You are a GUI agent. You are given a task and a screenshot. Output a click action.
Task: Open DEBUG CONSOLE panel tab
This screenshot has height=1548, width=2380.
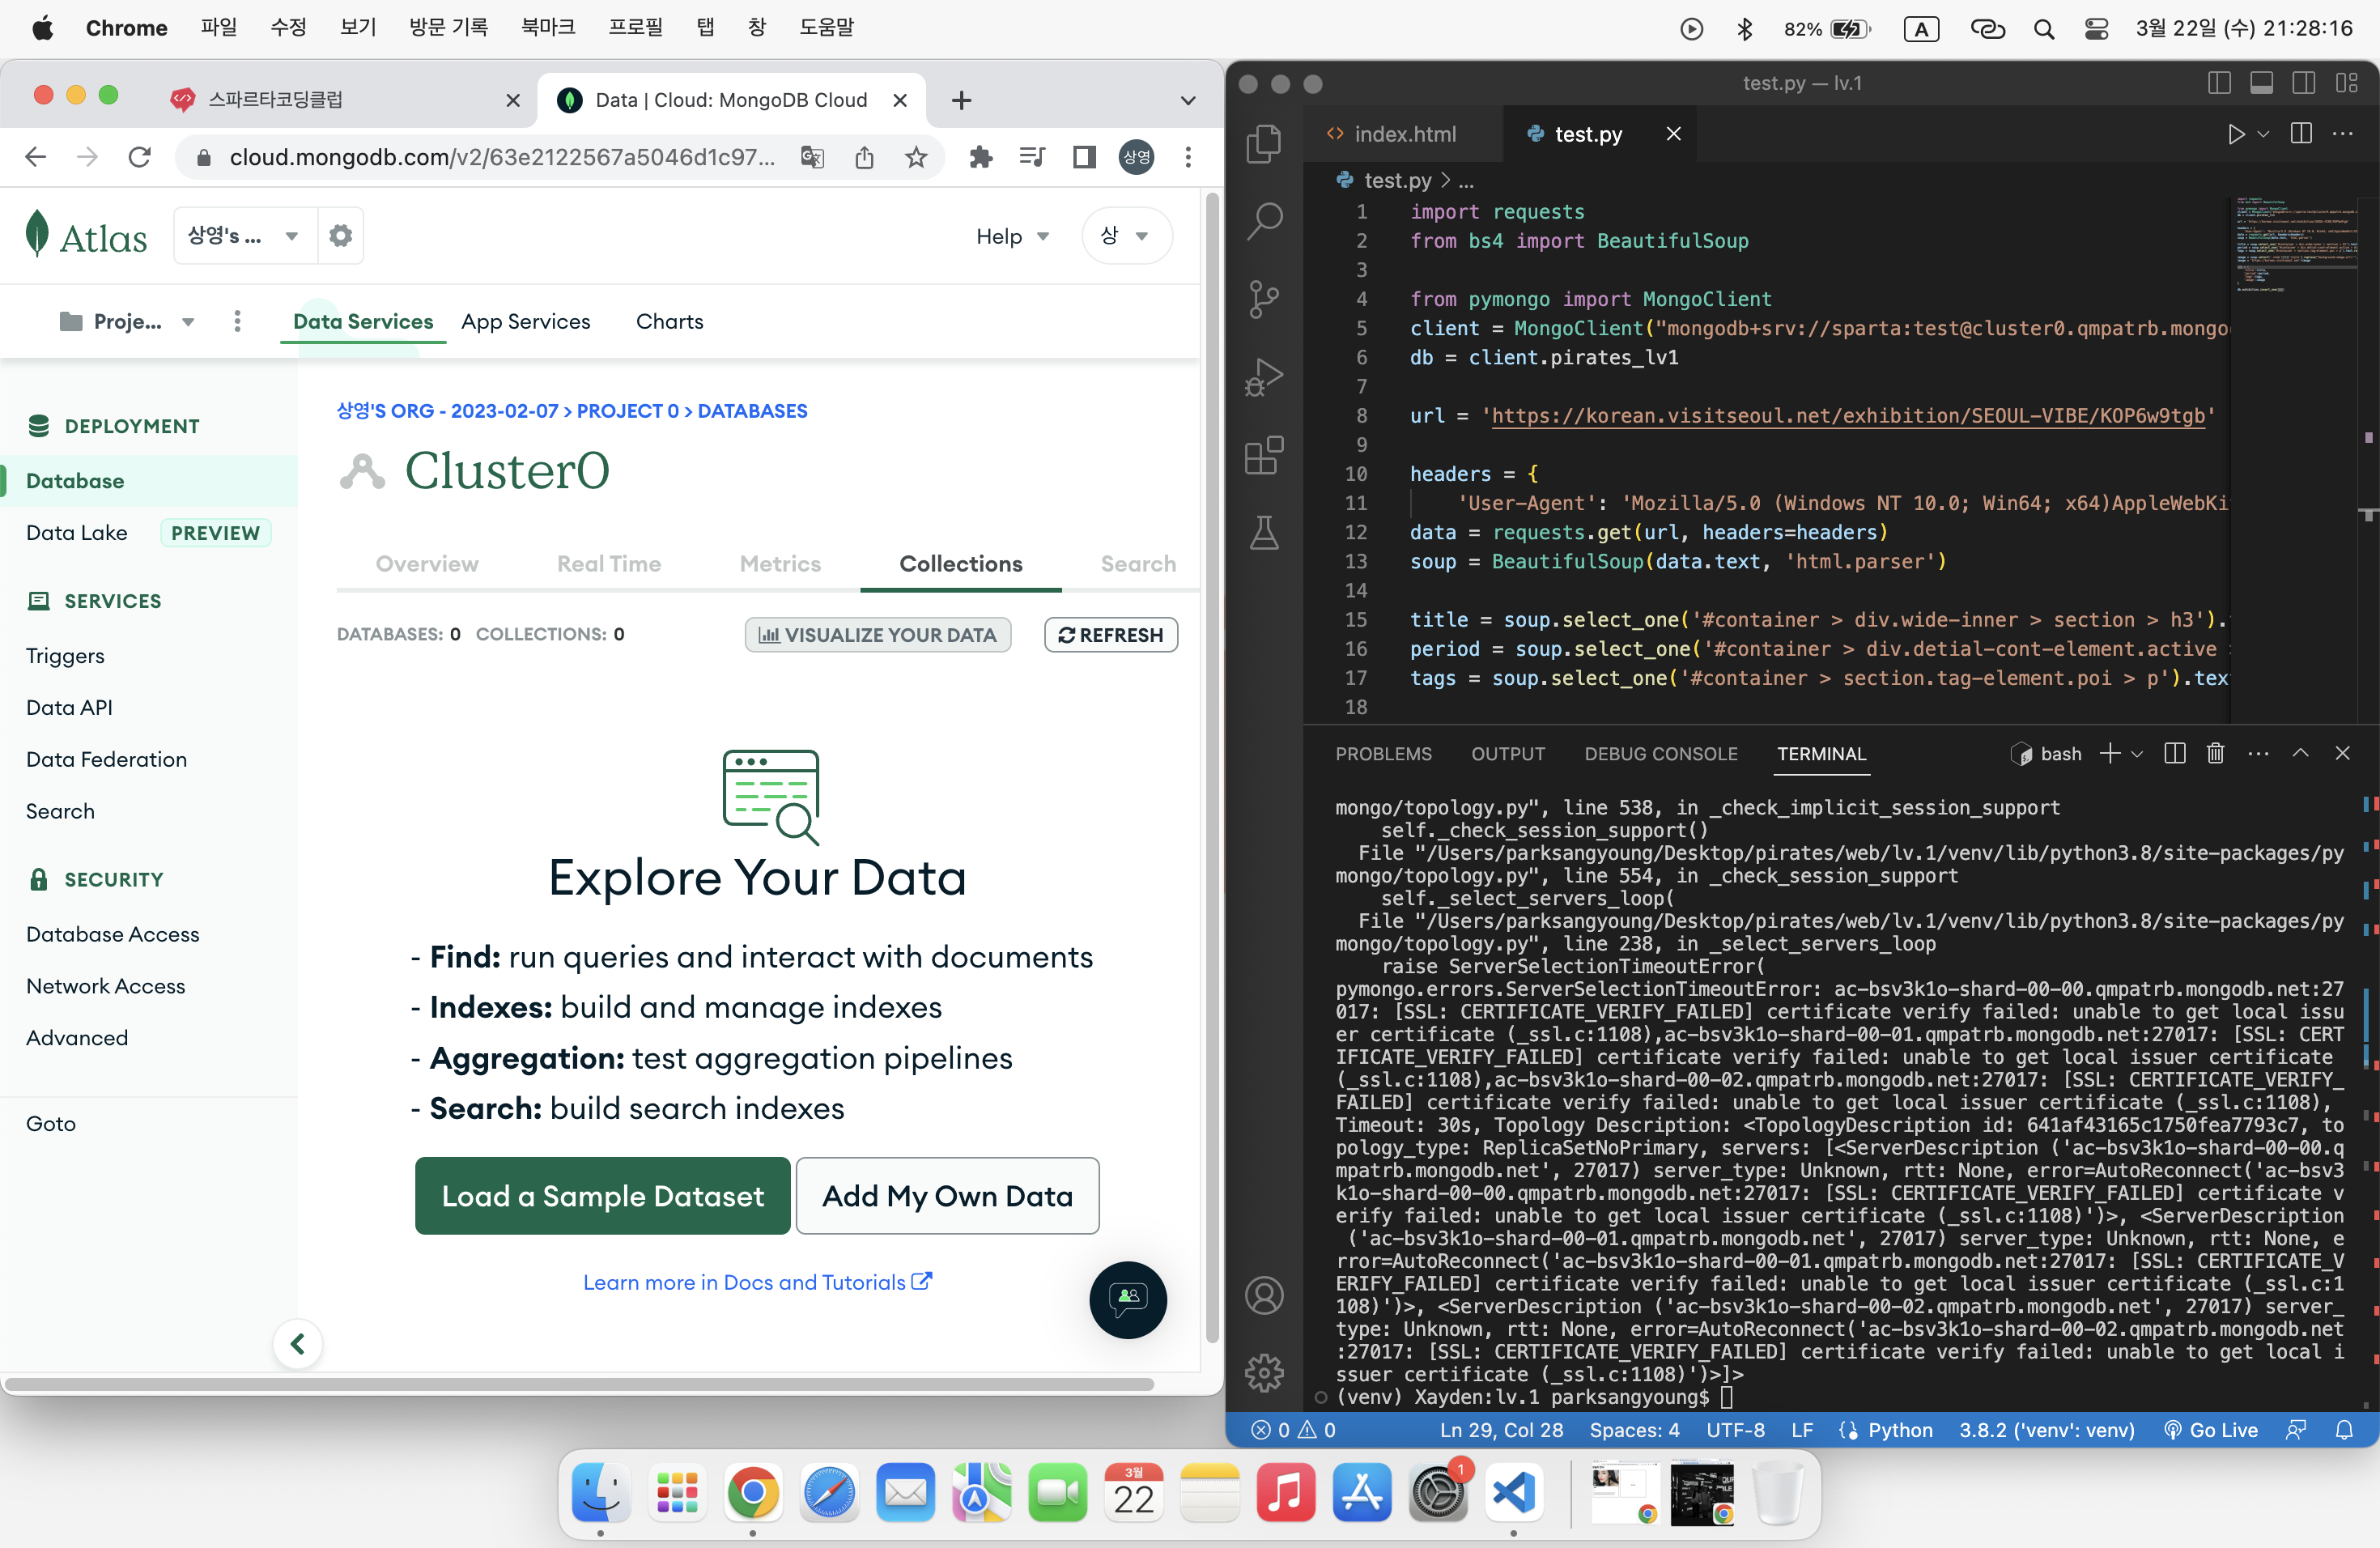(1661, 754)
